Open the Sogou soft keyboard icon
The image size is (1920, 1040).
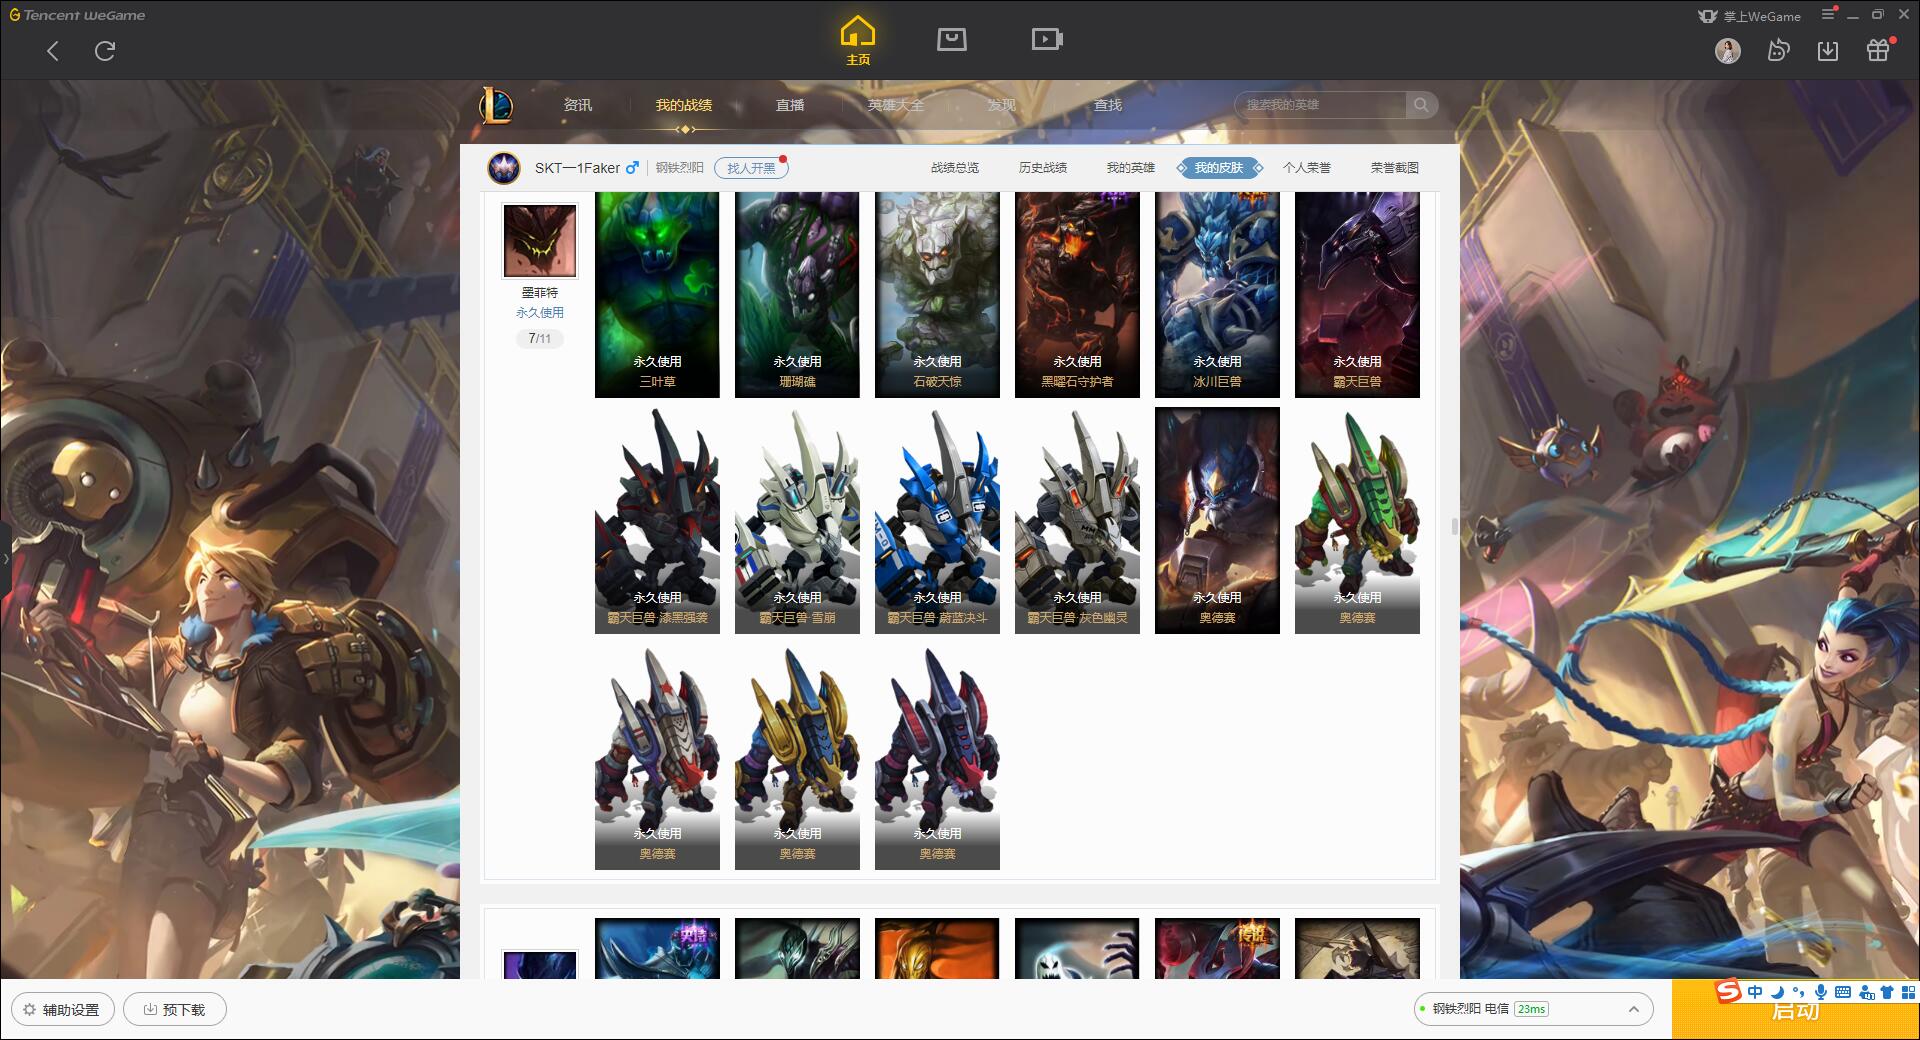(1843, 992)
